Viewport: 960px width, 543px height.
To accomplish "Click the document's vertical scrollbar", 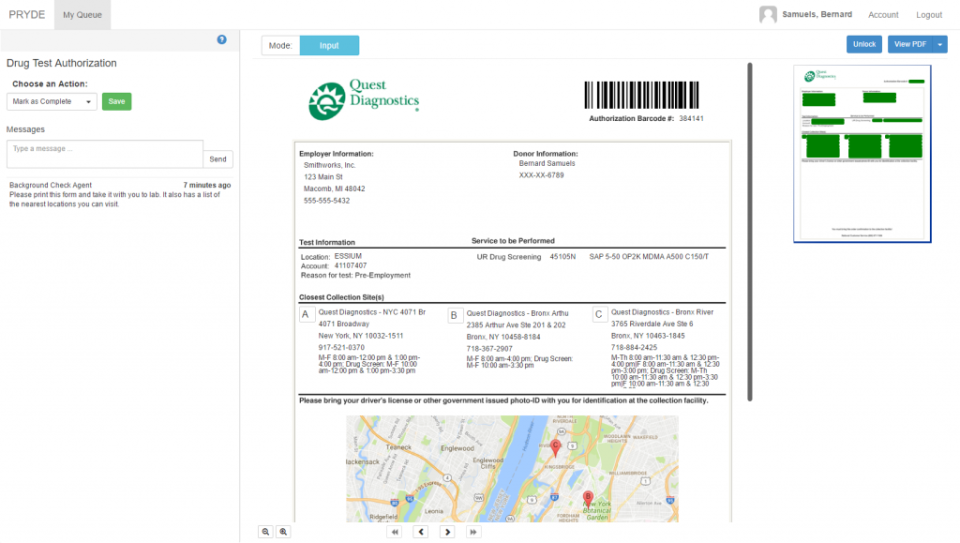I will click(x=750, y=230).
